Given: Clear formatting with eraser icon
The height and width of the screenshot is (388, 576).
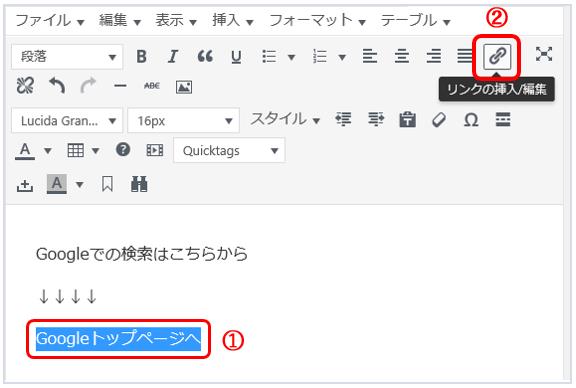Looking at the screenshot, I should (439, 120).
